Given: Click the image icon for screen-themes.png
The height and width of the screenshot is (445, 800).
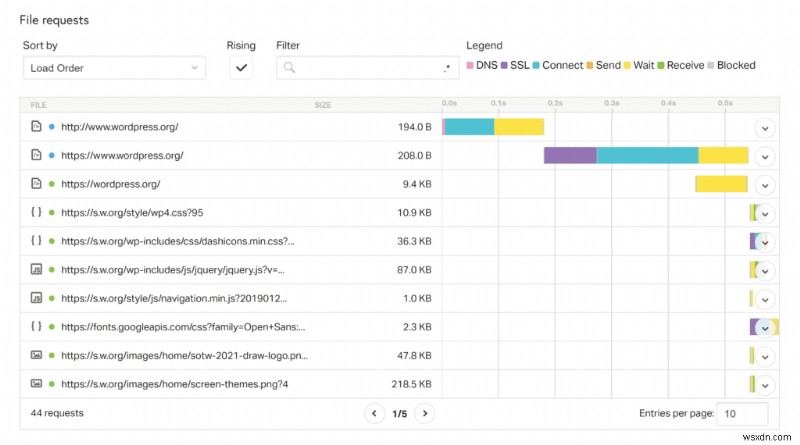Looking at the screenshot, I should (x=36, y=384).
